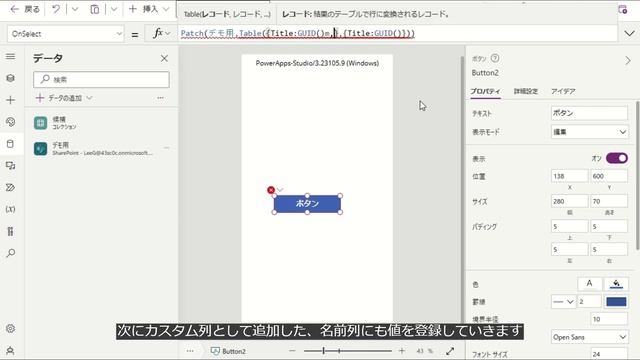This screenshot has width=640, height=360.
Task: Open the 挿入 insert menu
Action: (149, 9)
